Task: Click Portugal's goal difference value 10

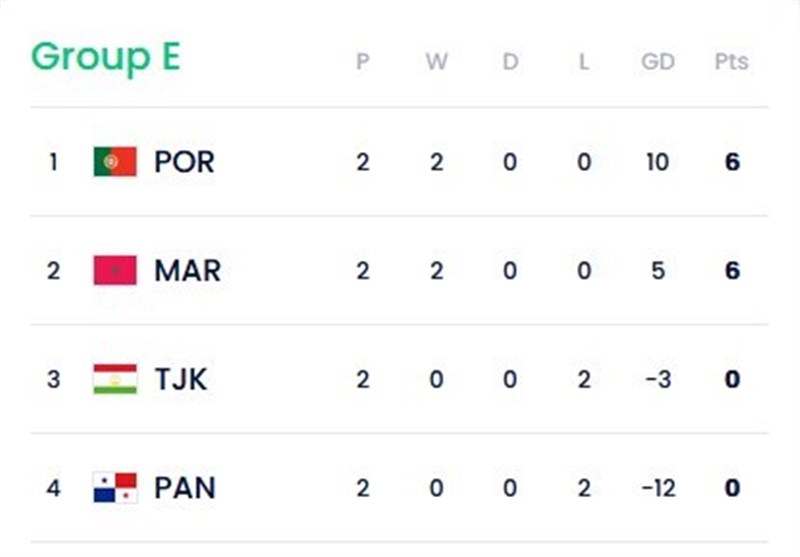Action: pyautogui.click(x=657, y=162)
